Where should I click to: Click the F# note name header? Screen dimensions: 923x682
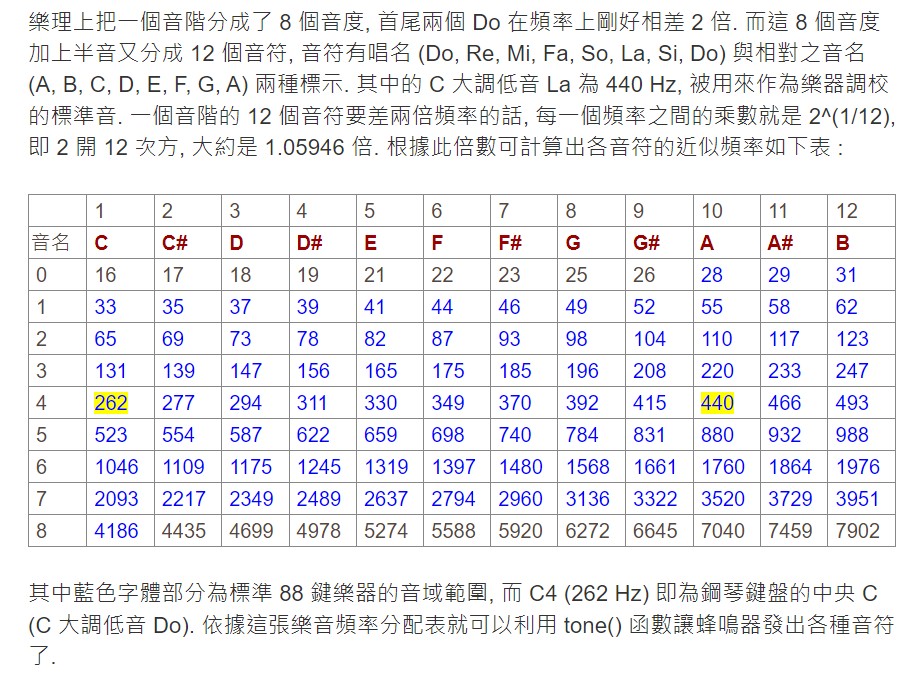[x=510, y=243]
